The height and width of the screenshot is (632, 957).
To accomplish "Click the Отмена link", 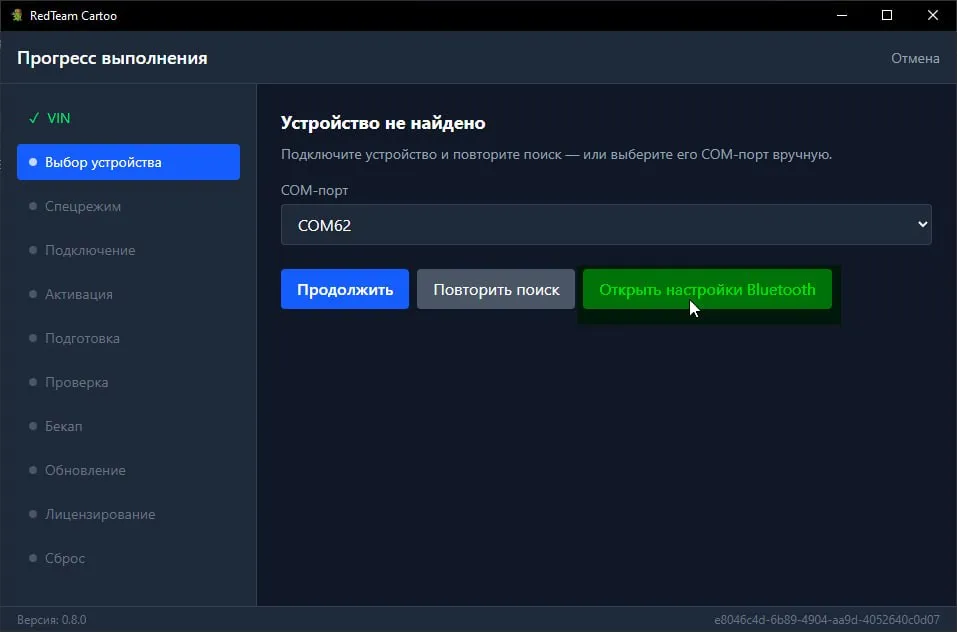I will click(915, 58).
